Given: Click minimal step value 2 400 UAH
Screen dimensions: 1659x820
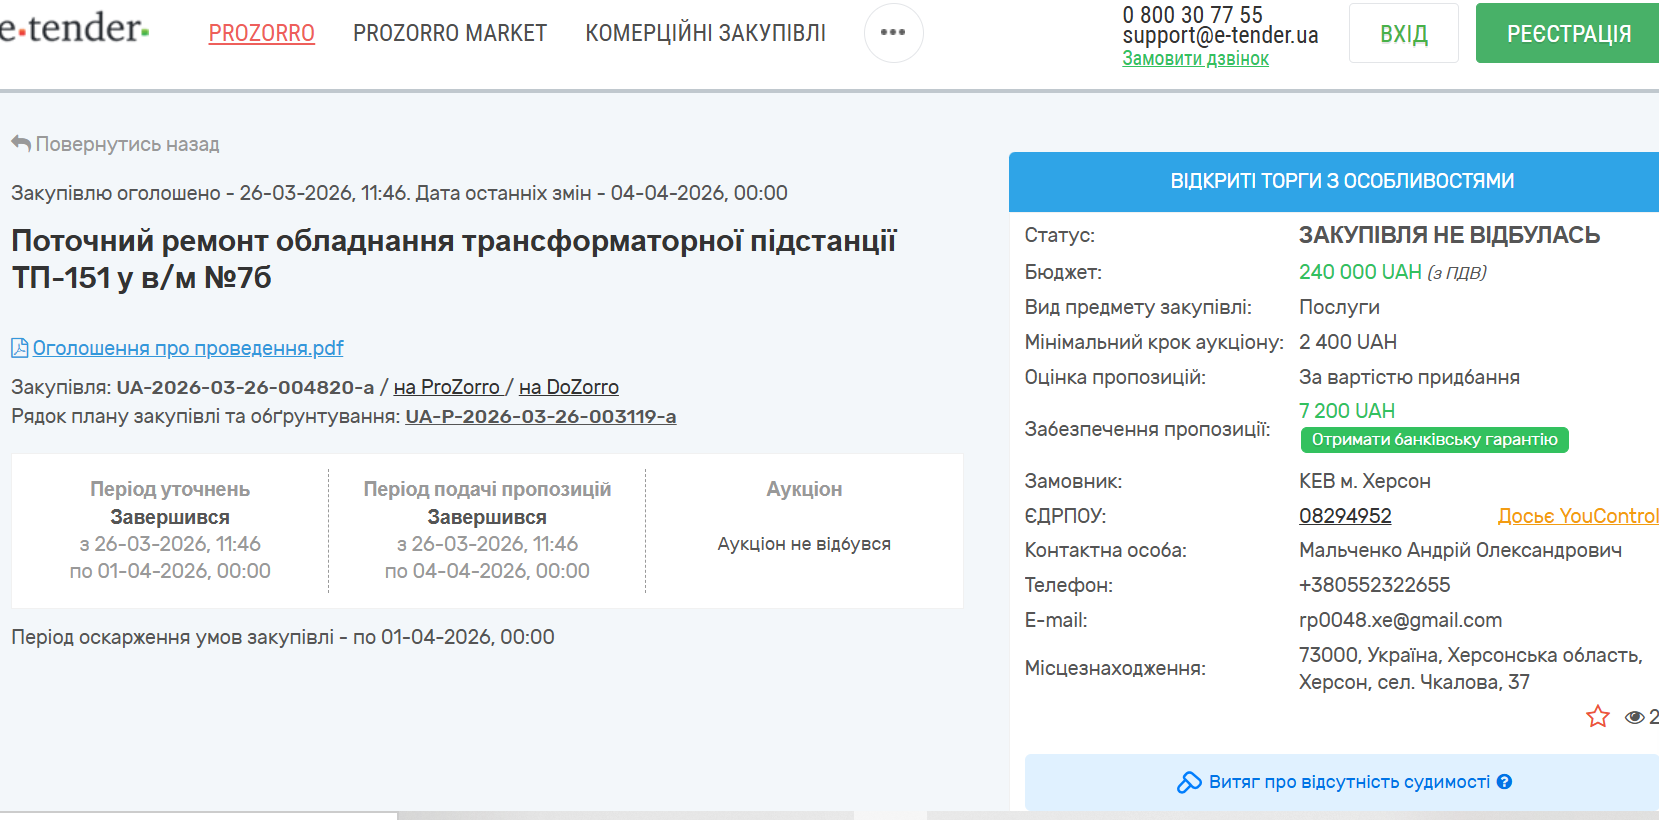Looking at the screenshot, I should [1348, 342].
